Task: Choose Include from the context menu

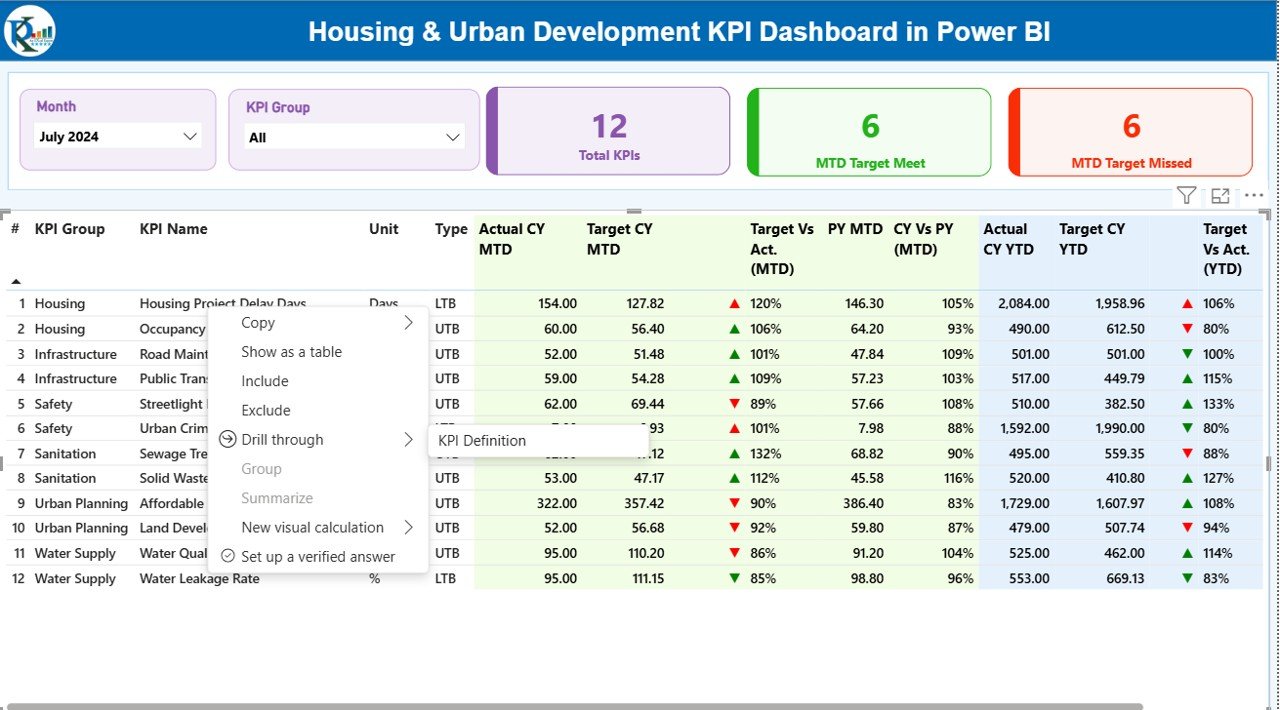Action: (x=265, y=381)
